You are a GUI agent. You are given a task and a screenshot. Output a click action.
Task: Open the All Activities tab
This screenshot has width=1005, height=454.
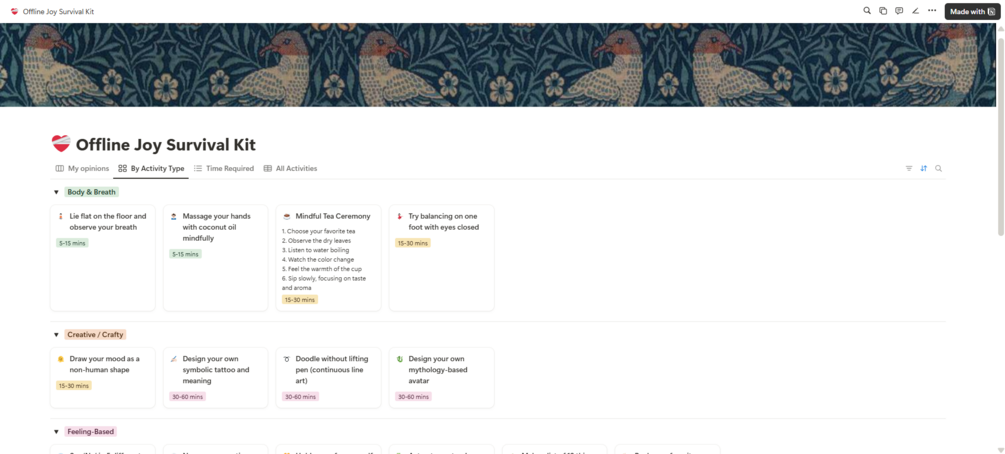point(290,169)
